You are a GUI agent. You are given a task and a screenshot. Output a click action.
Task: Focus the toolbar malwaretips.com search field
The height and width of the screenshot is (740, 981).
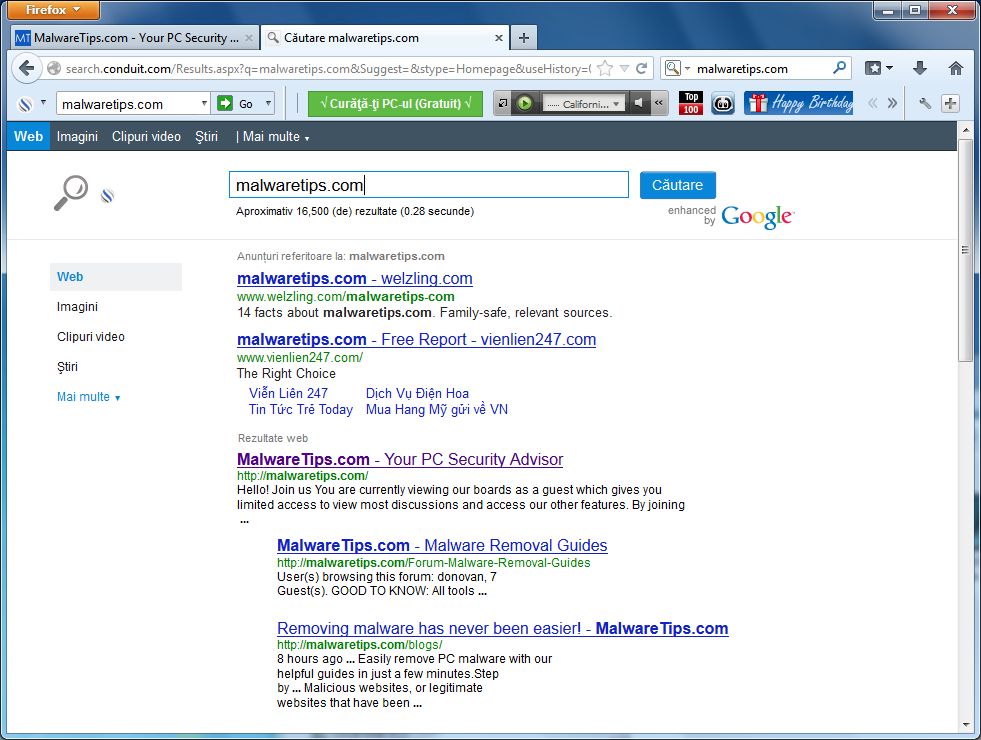point(128,104)
